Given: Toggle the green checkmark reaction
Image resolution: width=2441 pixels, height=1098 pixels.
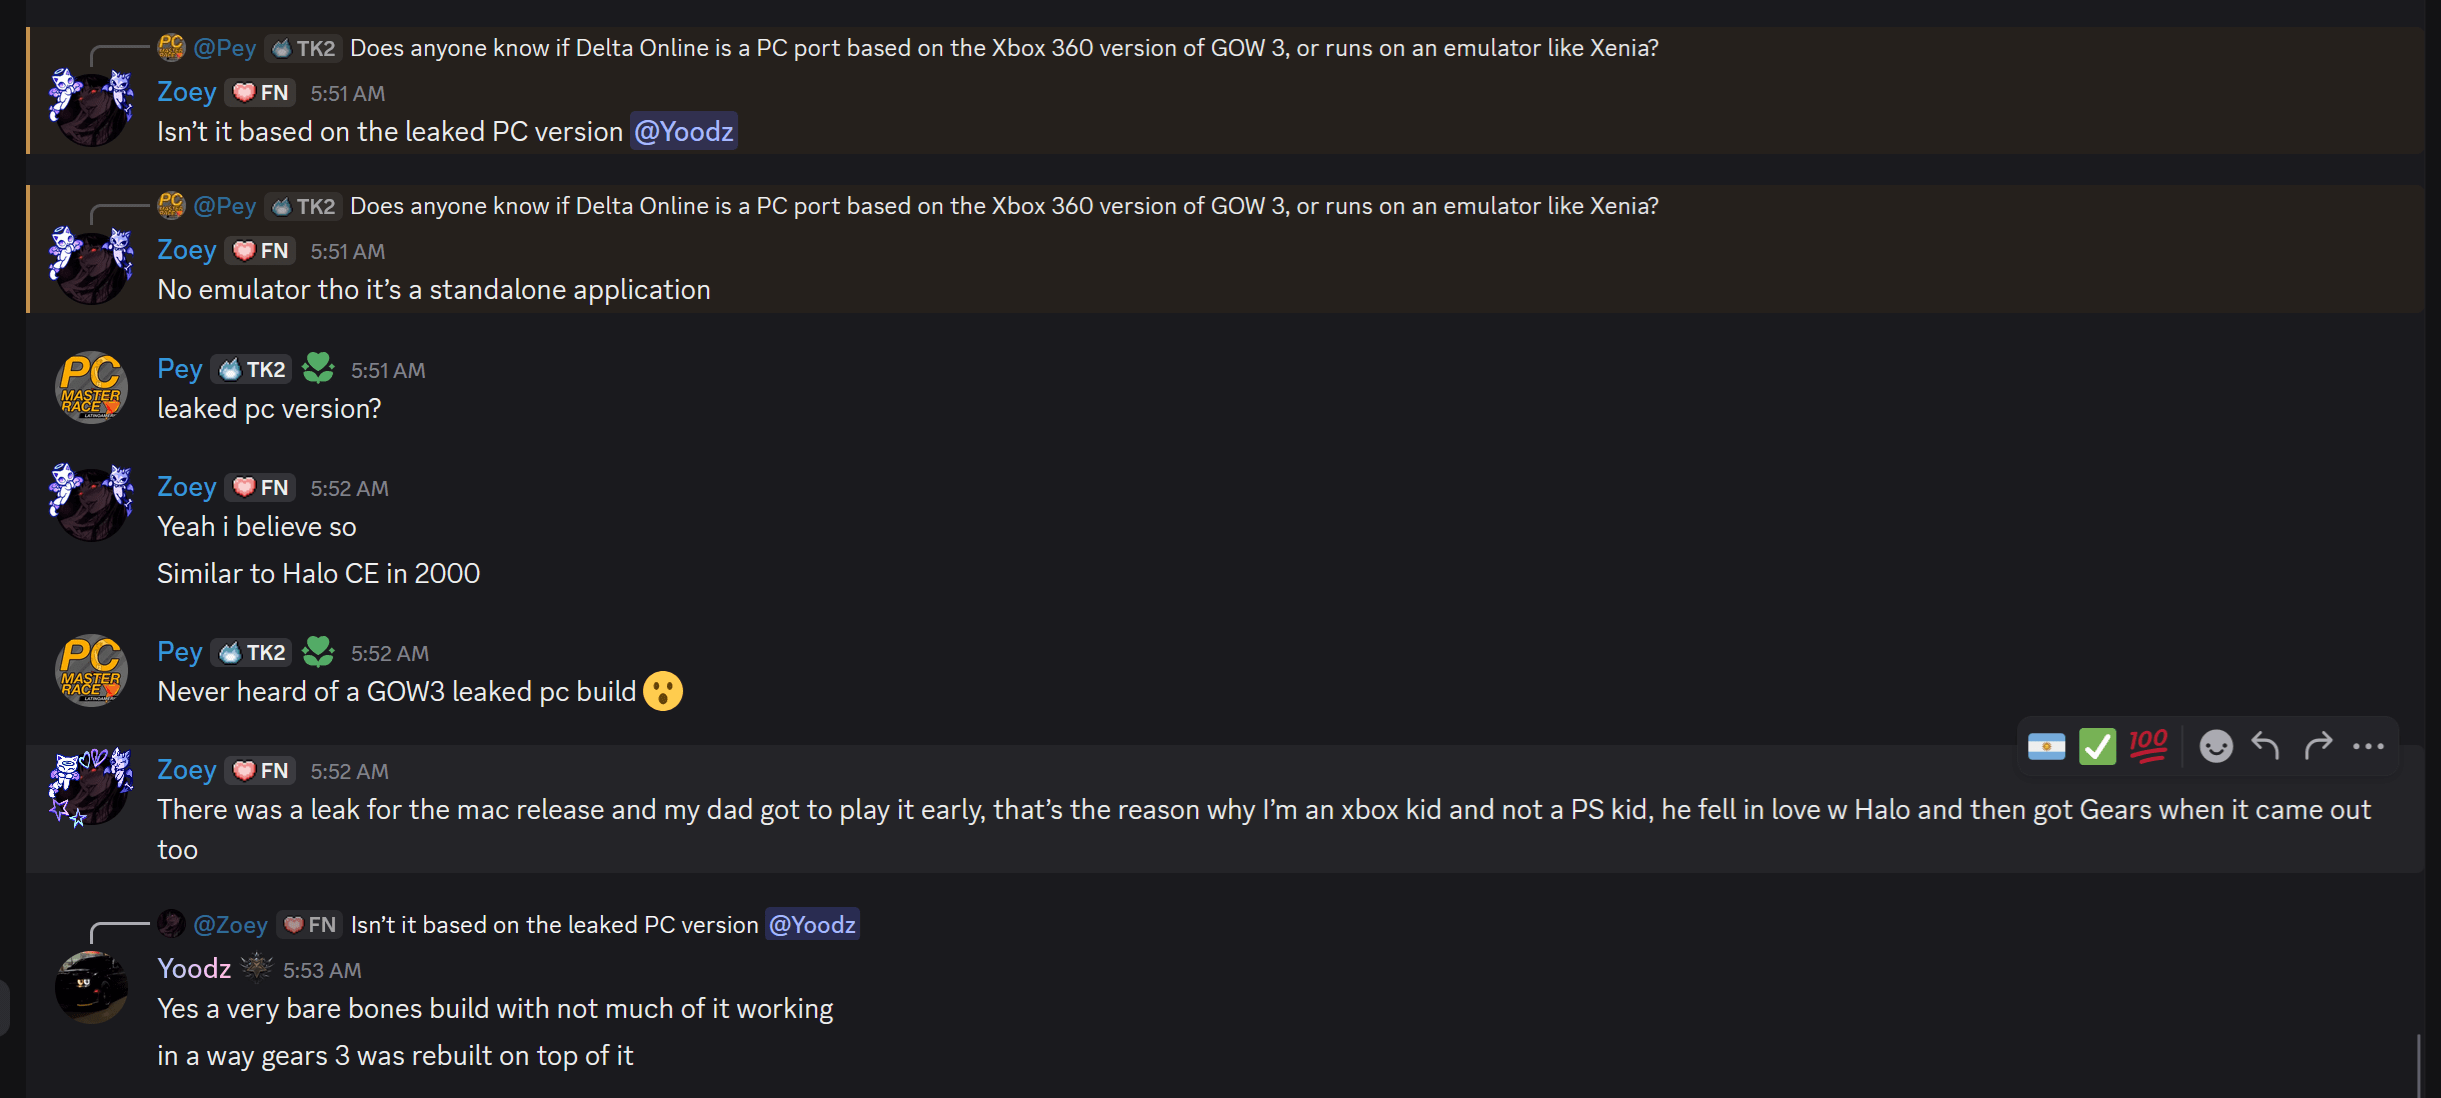Looking at the screenshot, I should pos(2098,746).
